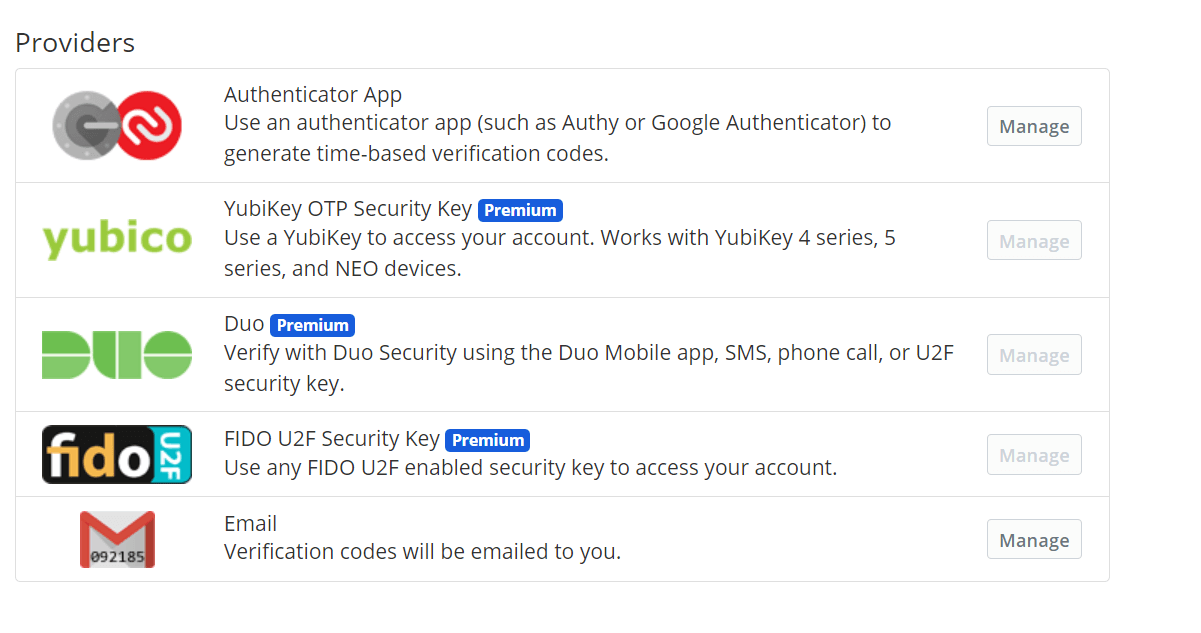The width and height of the screenshot is (1201, 633).
Task: Click the green Duo logo
Action: pyautogui.click(x=117, y=355)
